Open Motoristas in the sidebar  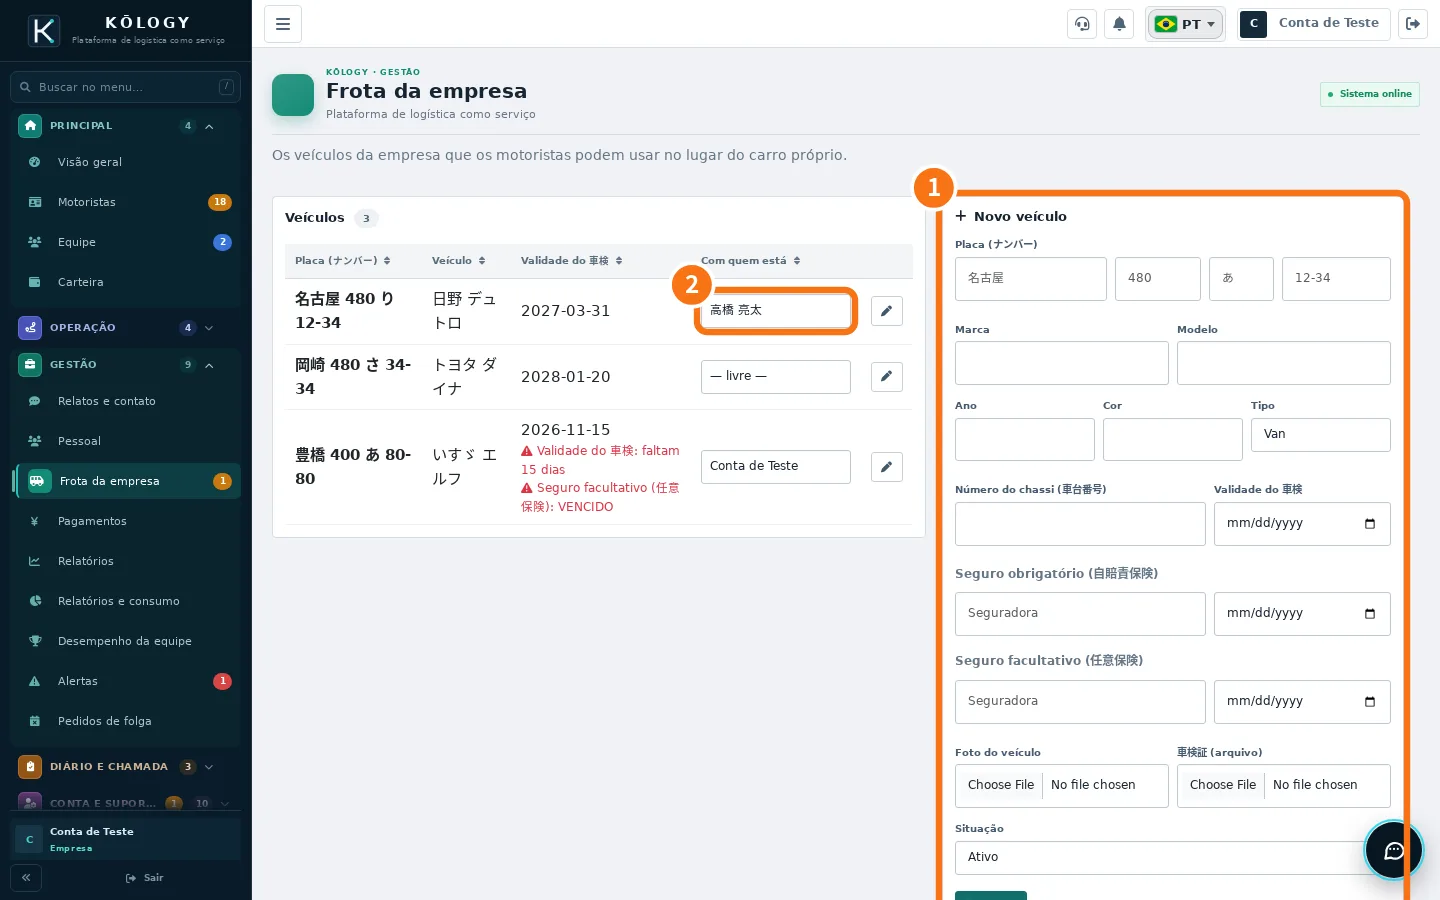point(126,202)
